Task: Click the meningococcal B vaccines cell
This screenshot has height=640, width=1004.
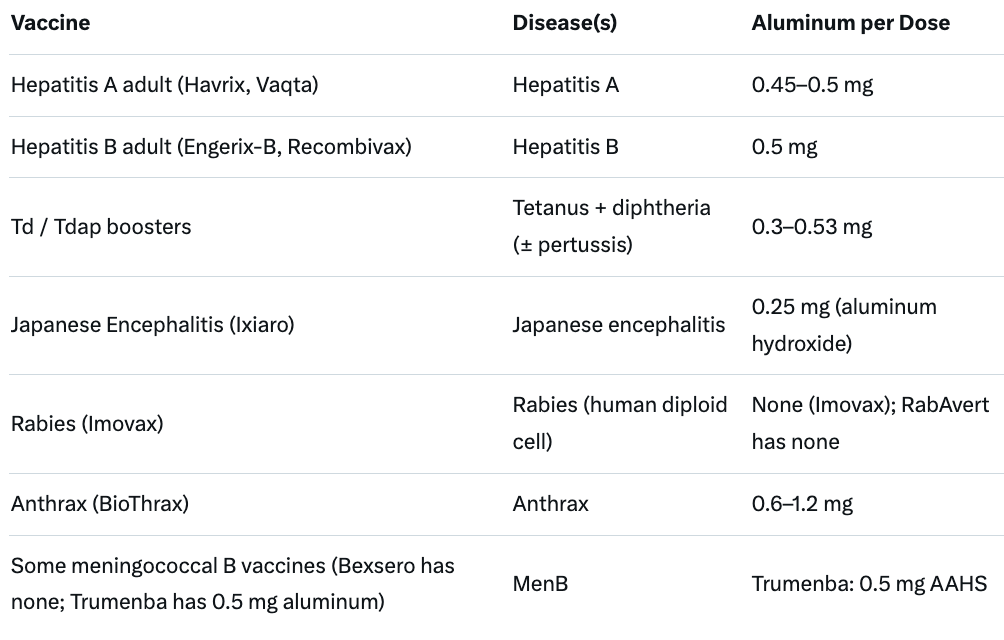Action: point(232,584)
